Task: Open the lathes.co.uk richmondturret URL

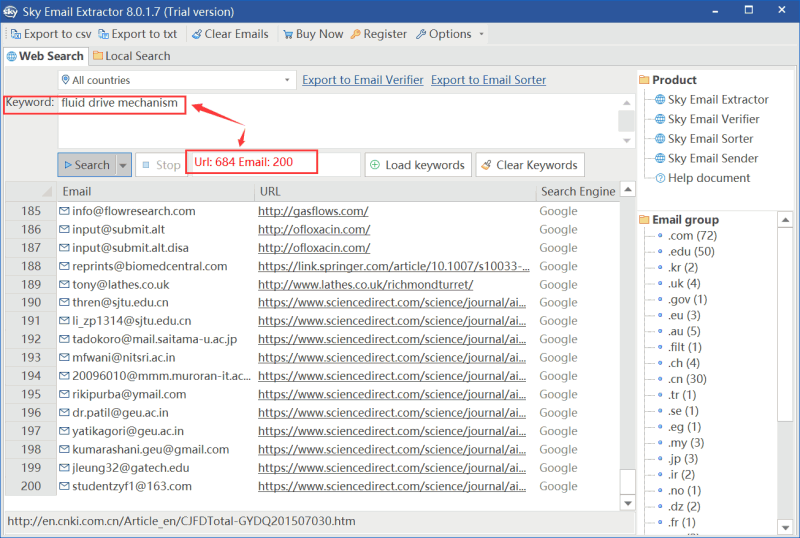Action: tap(365, 284)
